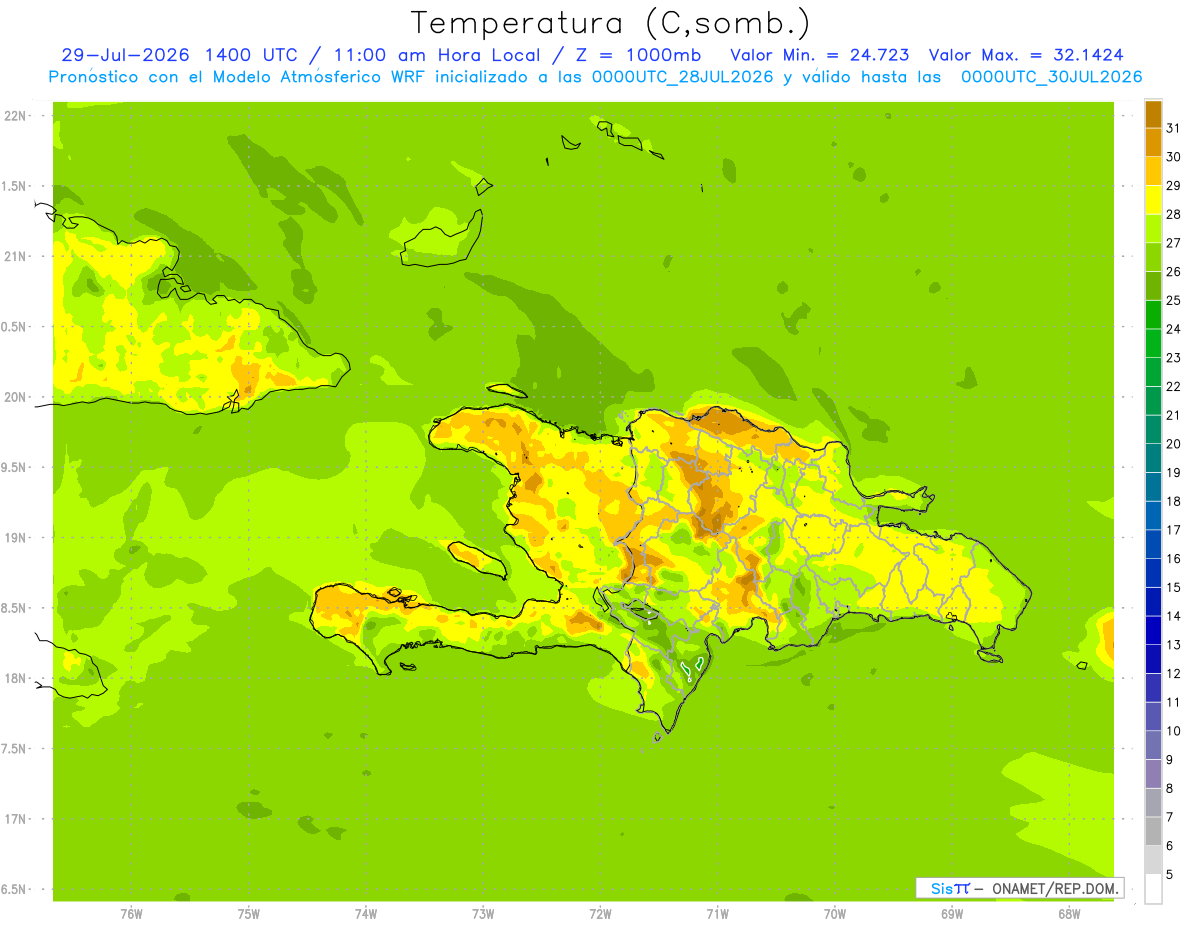Click the colorbar label 27
The width and height of the screenshot is (1200, 927).
pos(1173,242)
